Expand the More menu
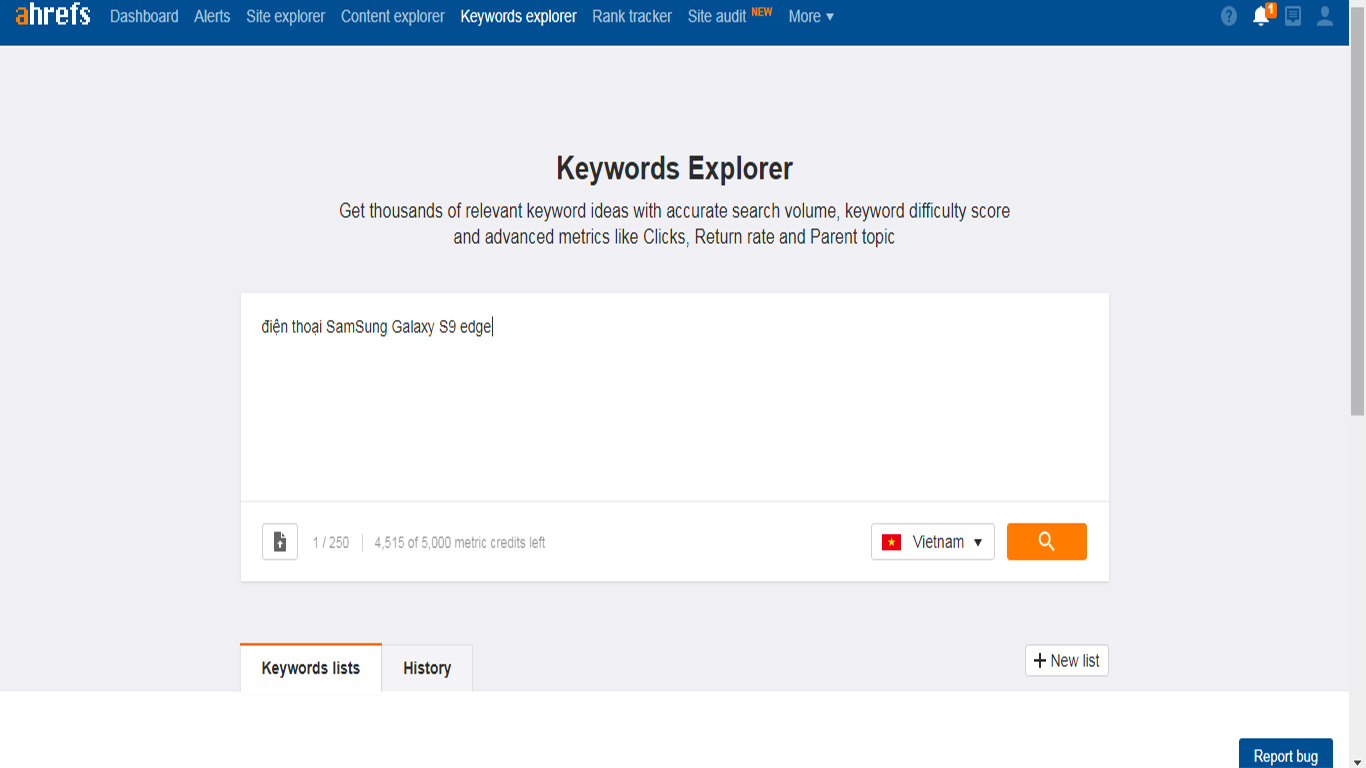Image resolution: width=1366 pixels, height=768 pixels. pos(811,16)
